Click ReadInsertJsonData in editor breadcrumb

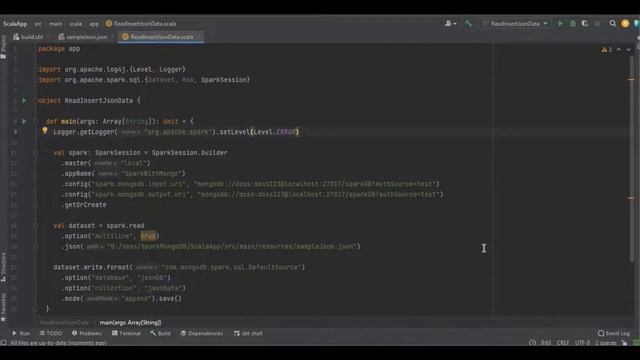pos(64,322)
